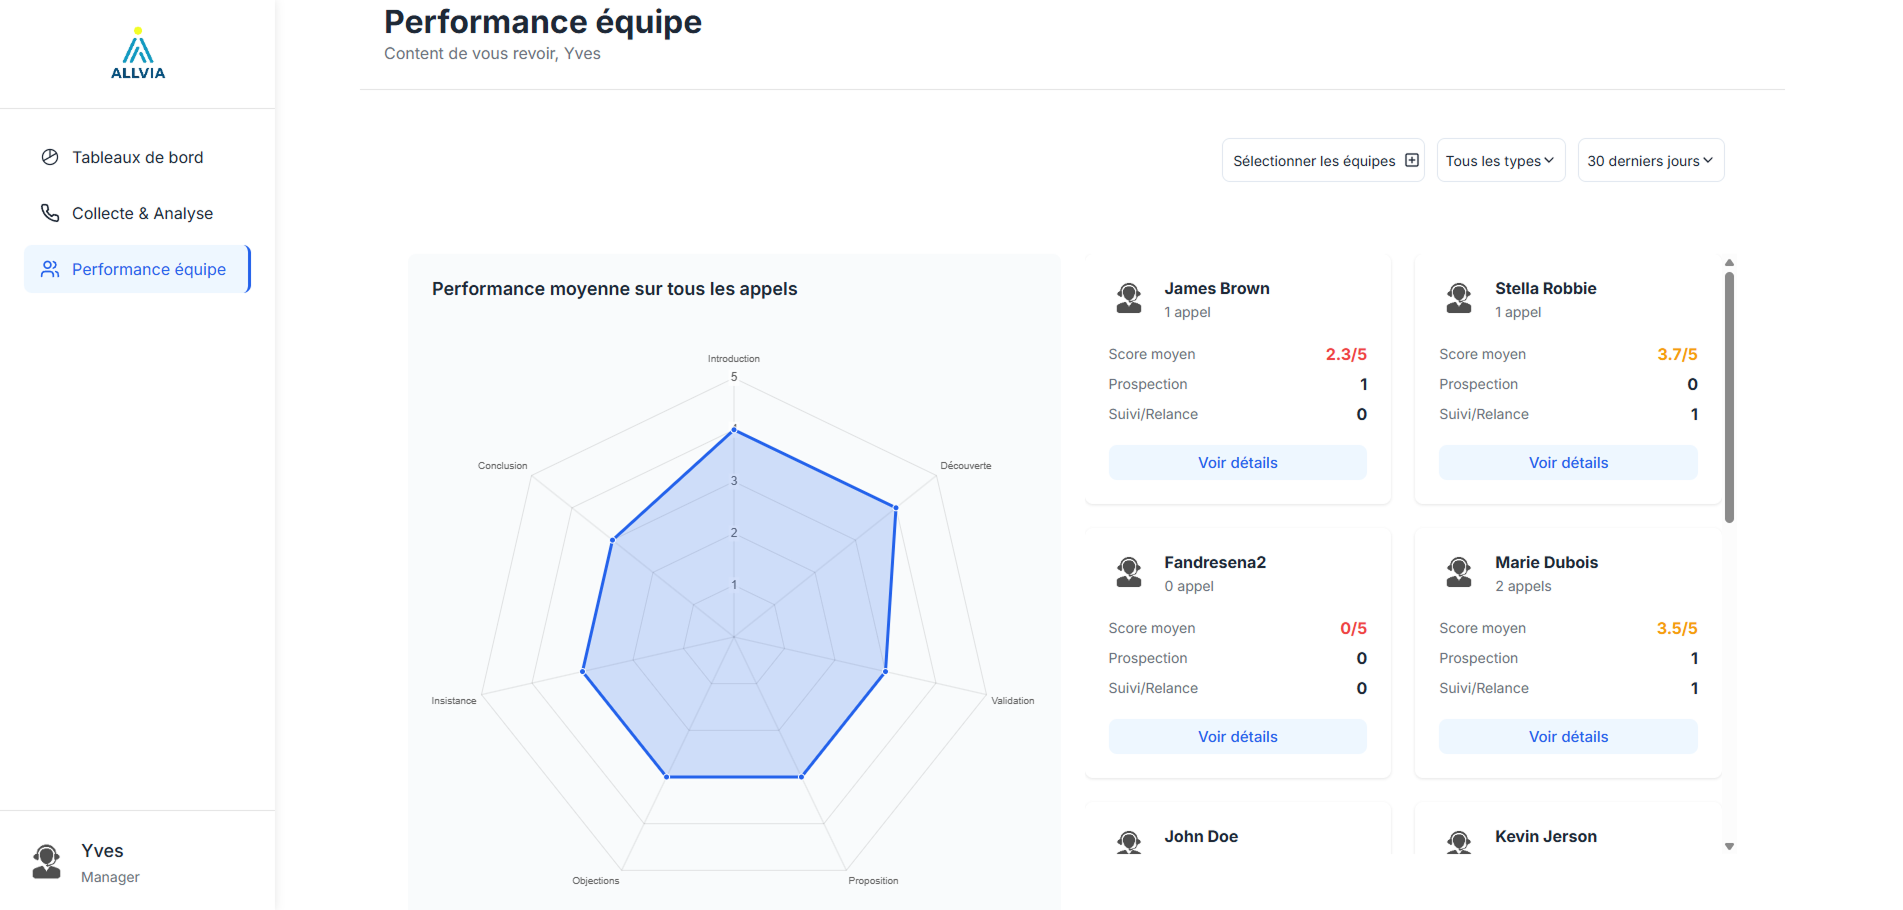Click Stella Robbie's agent avatar icon
Image resolution: width=1903 pixels, height=910 pixels.
click(x=1459, y=298)
